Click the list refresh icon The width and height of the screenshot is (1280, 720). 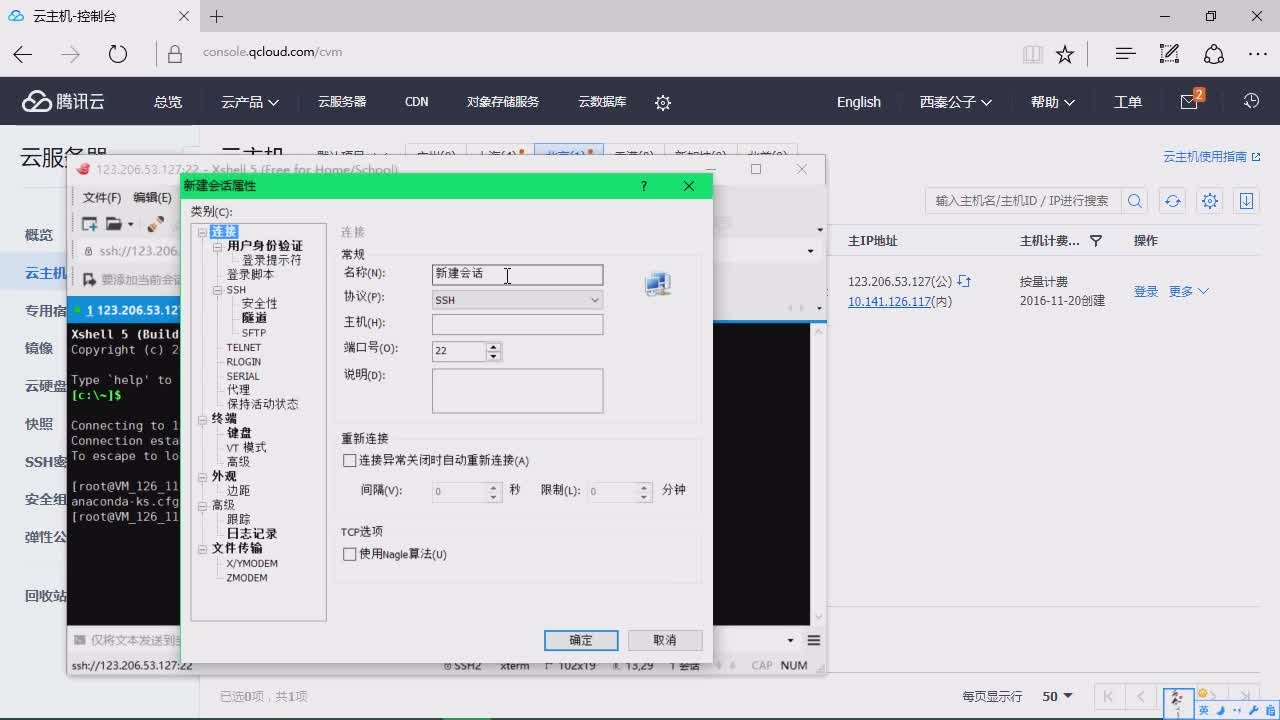pos(1172,201)
